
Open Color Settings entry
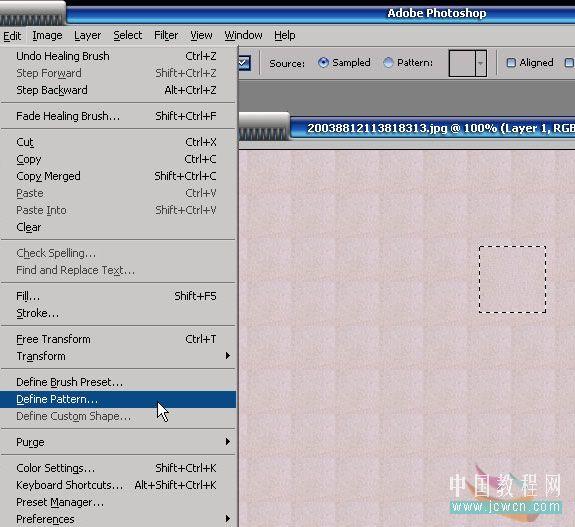(117, 468)
